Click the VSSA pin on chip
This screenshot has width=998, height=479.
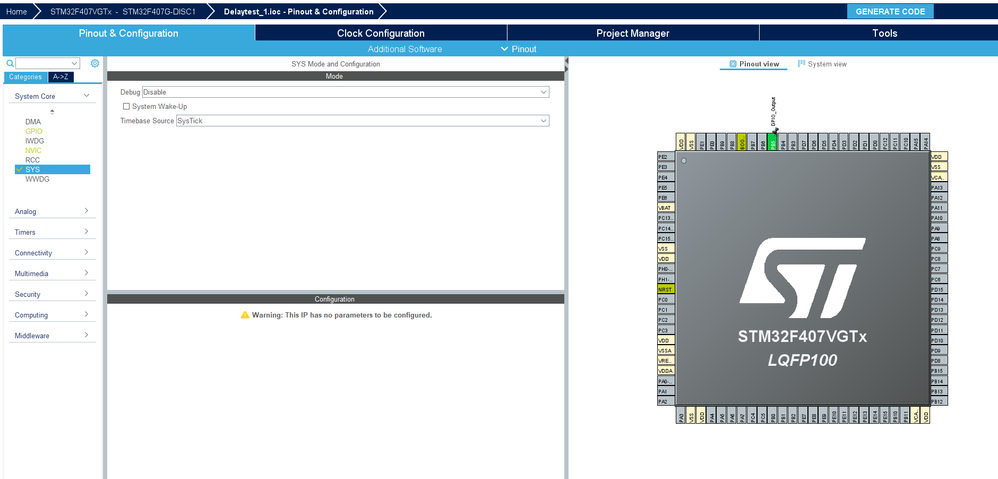666,351
